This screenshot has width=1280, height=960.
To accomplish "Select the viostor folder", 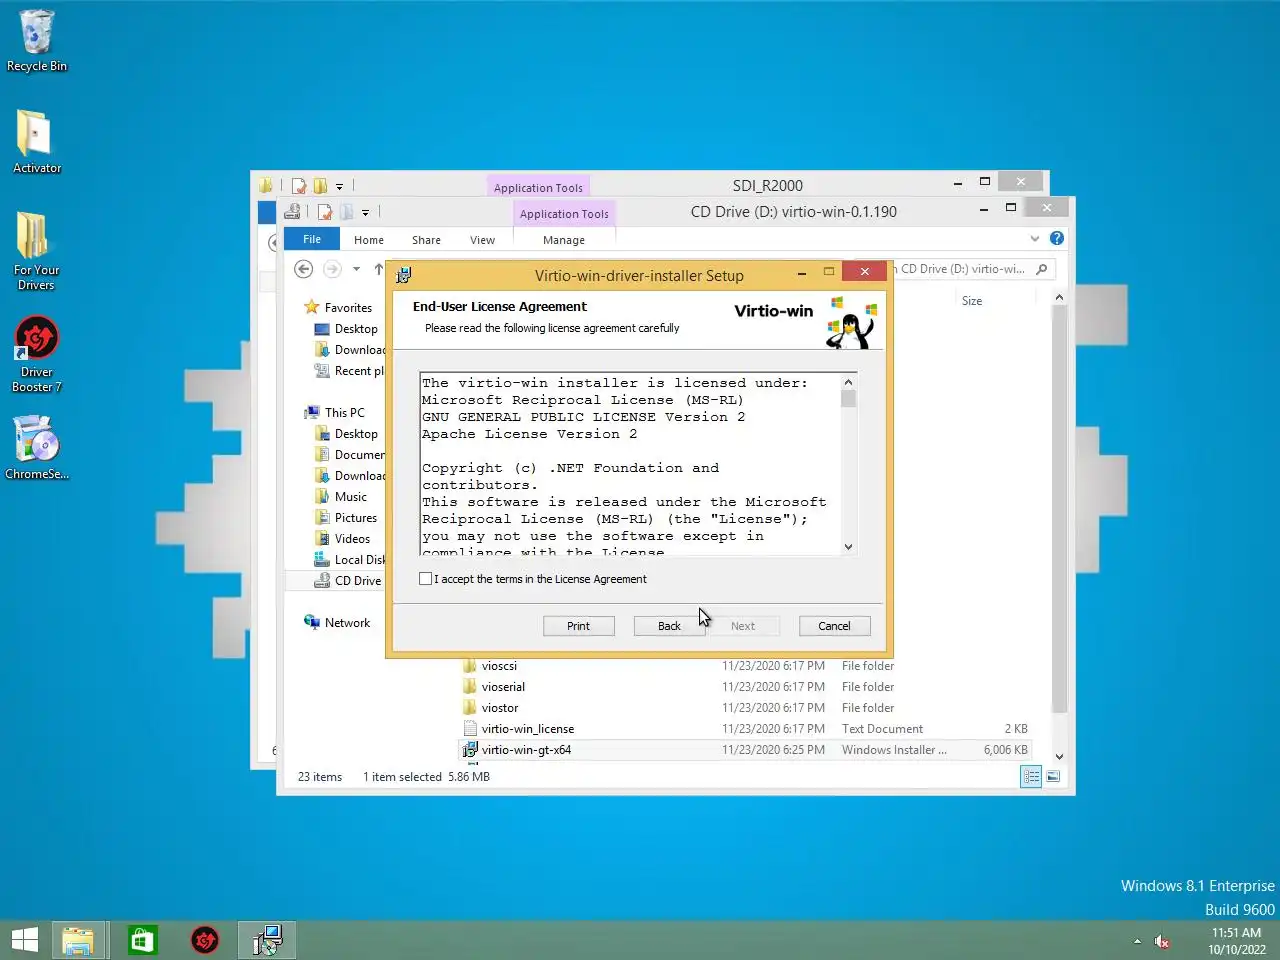I will click(500, 708).
